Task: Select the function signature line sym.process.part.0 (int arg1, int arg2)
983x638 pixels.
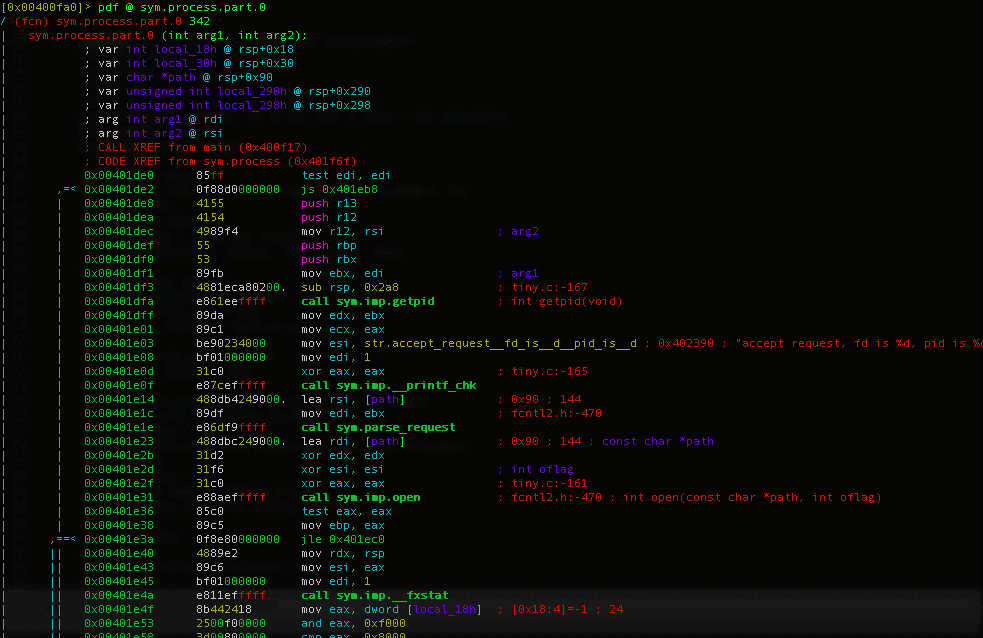Action: (x=167, y=35)
